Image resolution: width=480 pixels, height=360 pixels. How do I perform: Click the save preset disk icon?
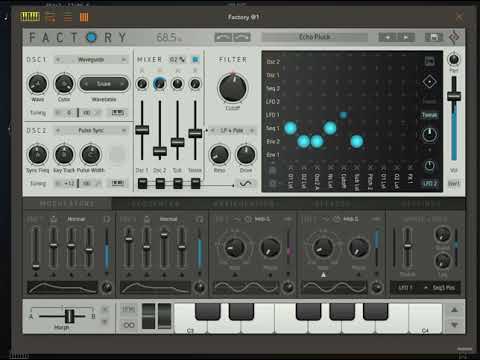(433, 37)
